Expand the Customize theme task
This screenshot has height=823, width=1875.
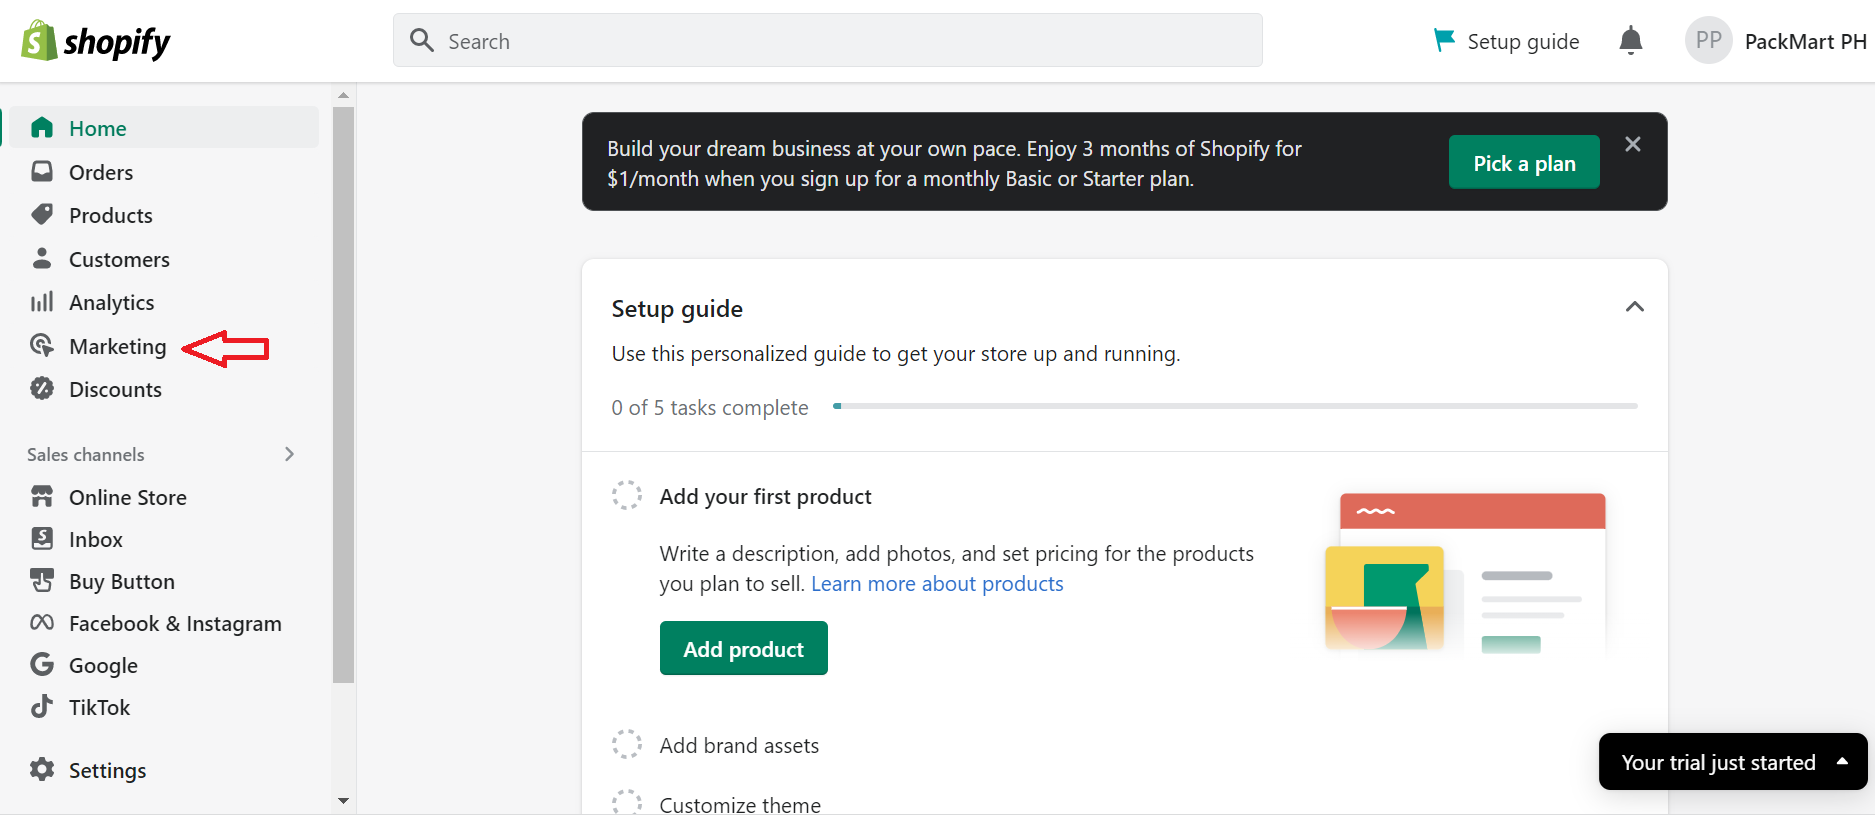[740, 805]
